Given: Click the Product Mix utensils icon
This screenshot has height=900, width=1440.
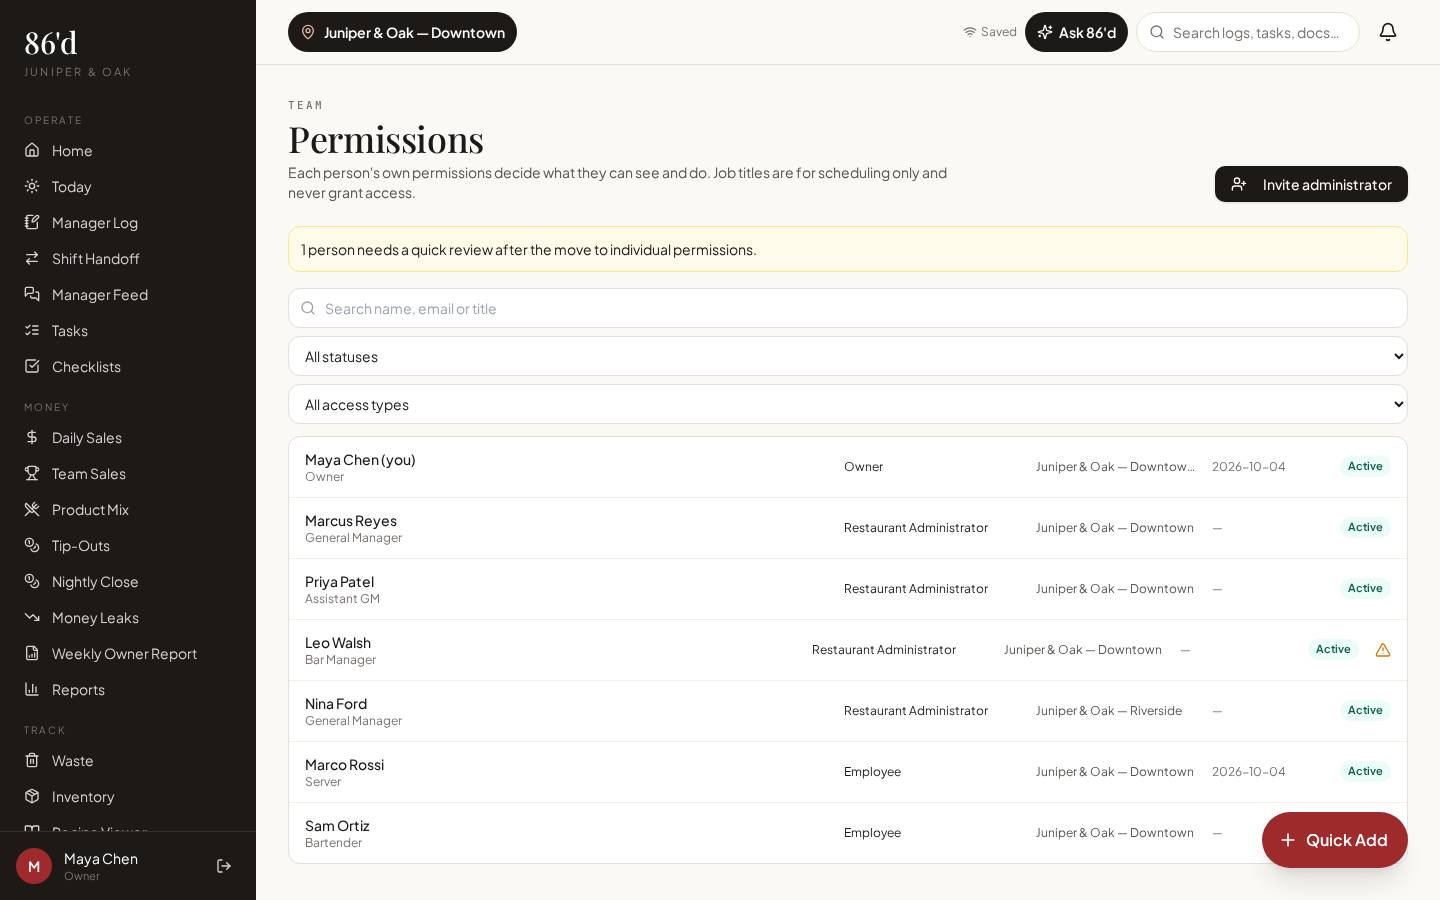Looking at the screenshot, I should (x=32, y=509).
